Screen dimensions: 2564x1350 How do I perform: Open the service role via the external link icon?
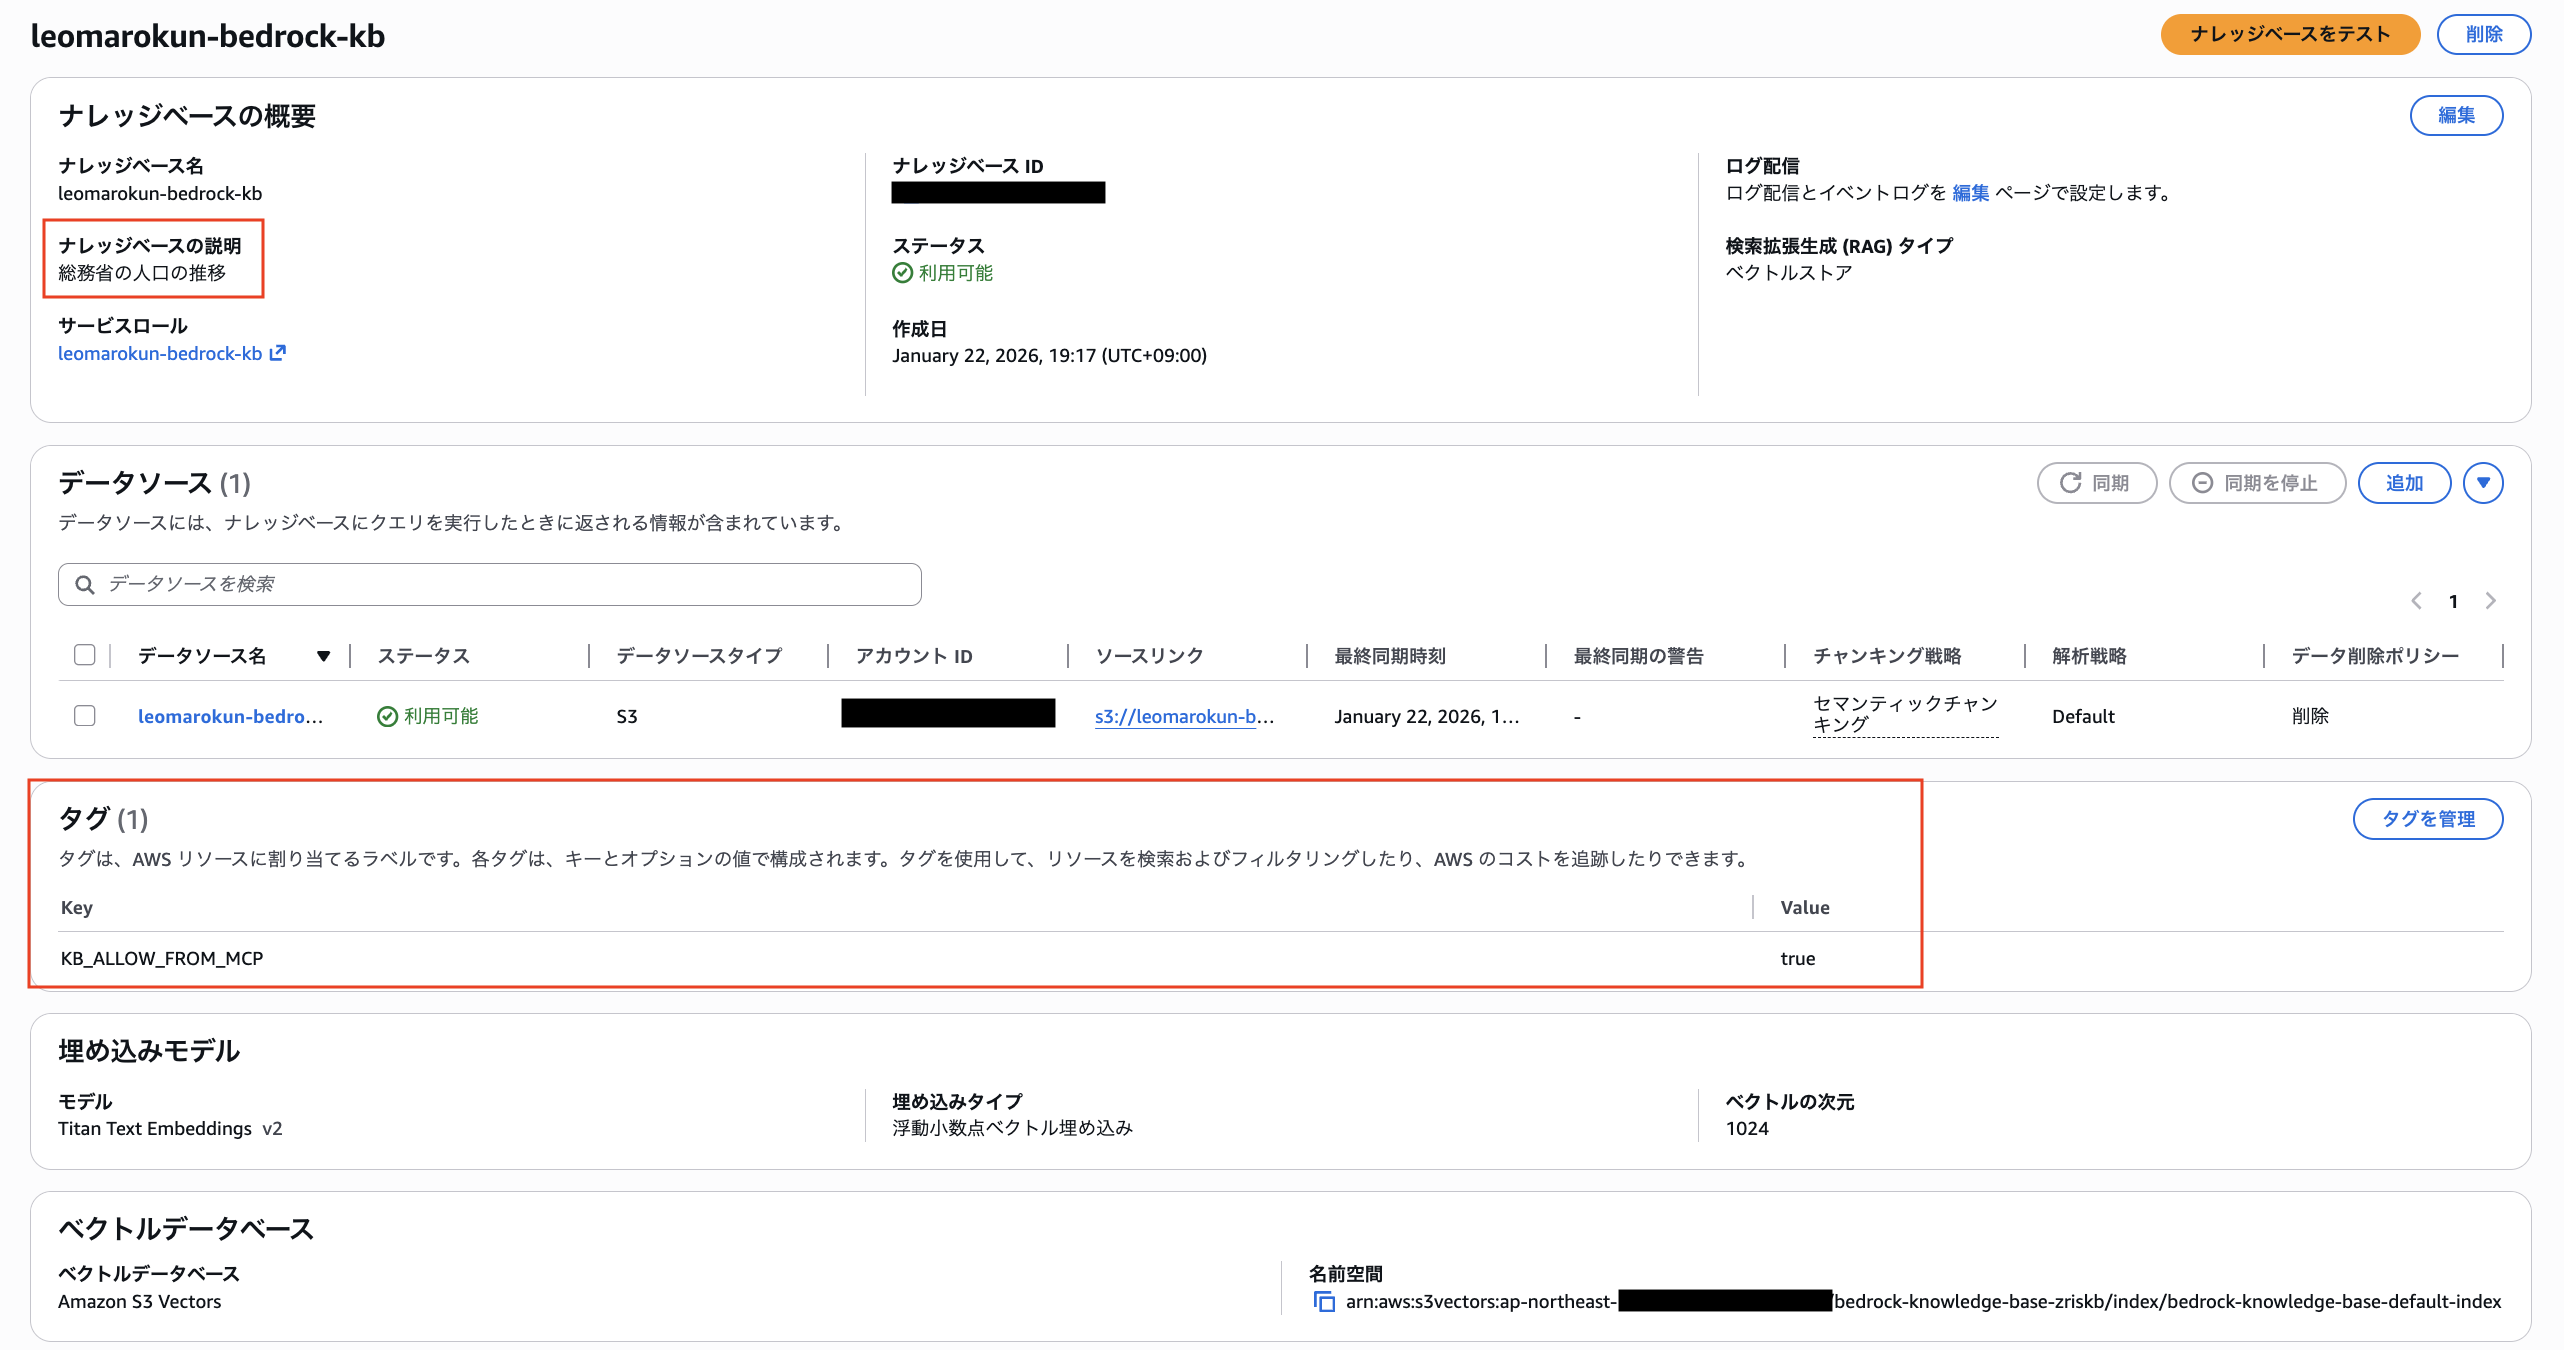coord(278,352)
